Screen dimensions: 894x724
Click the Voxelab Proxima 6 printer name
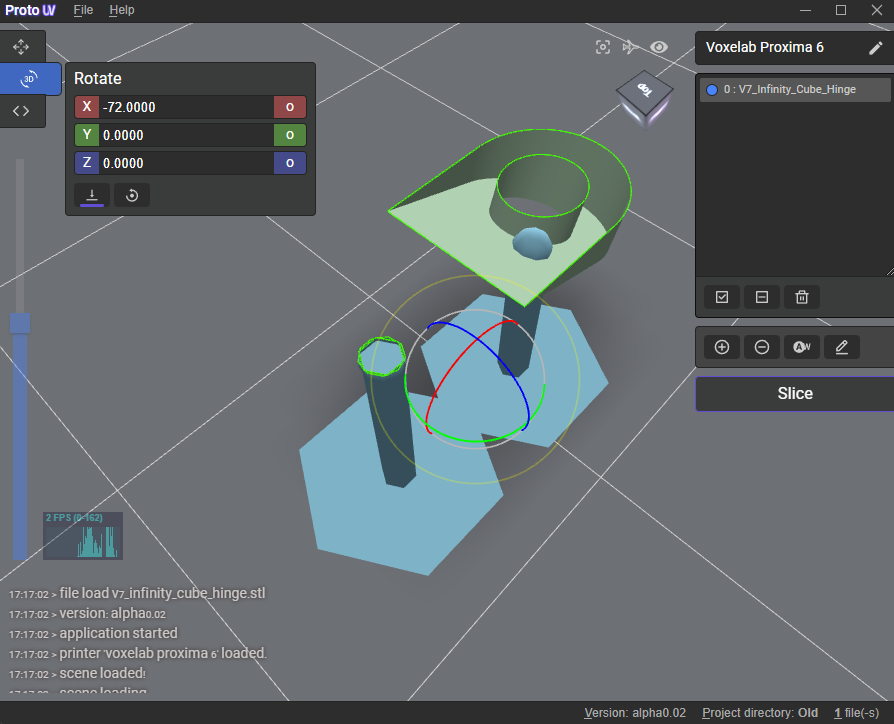(x=765, y=47)
